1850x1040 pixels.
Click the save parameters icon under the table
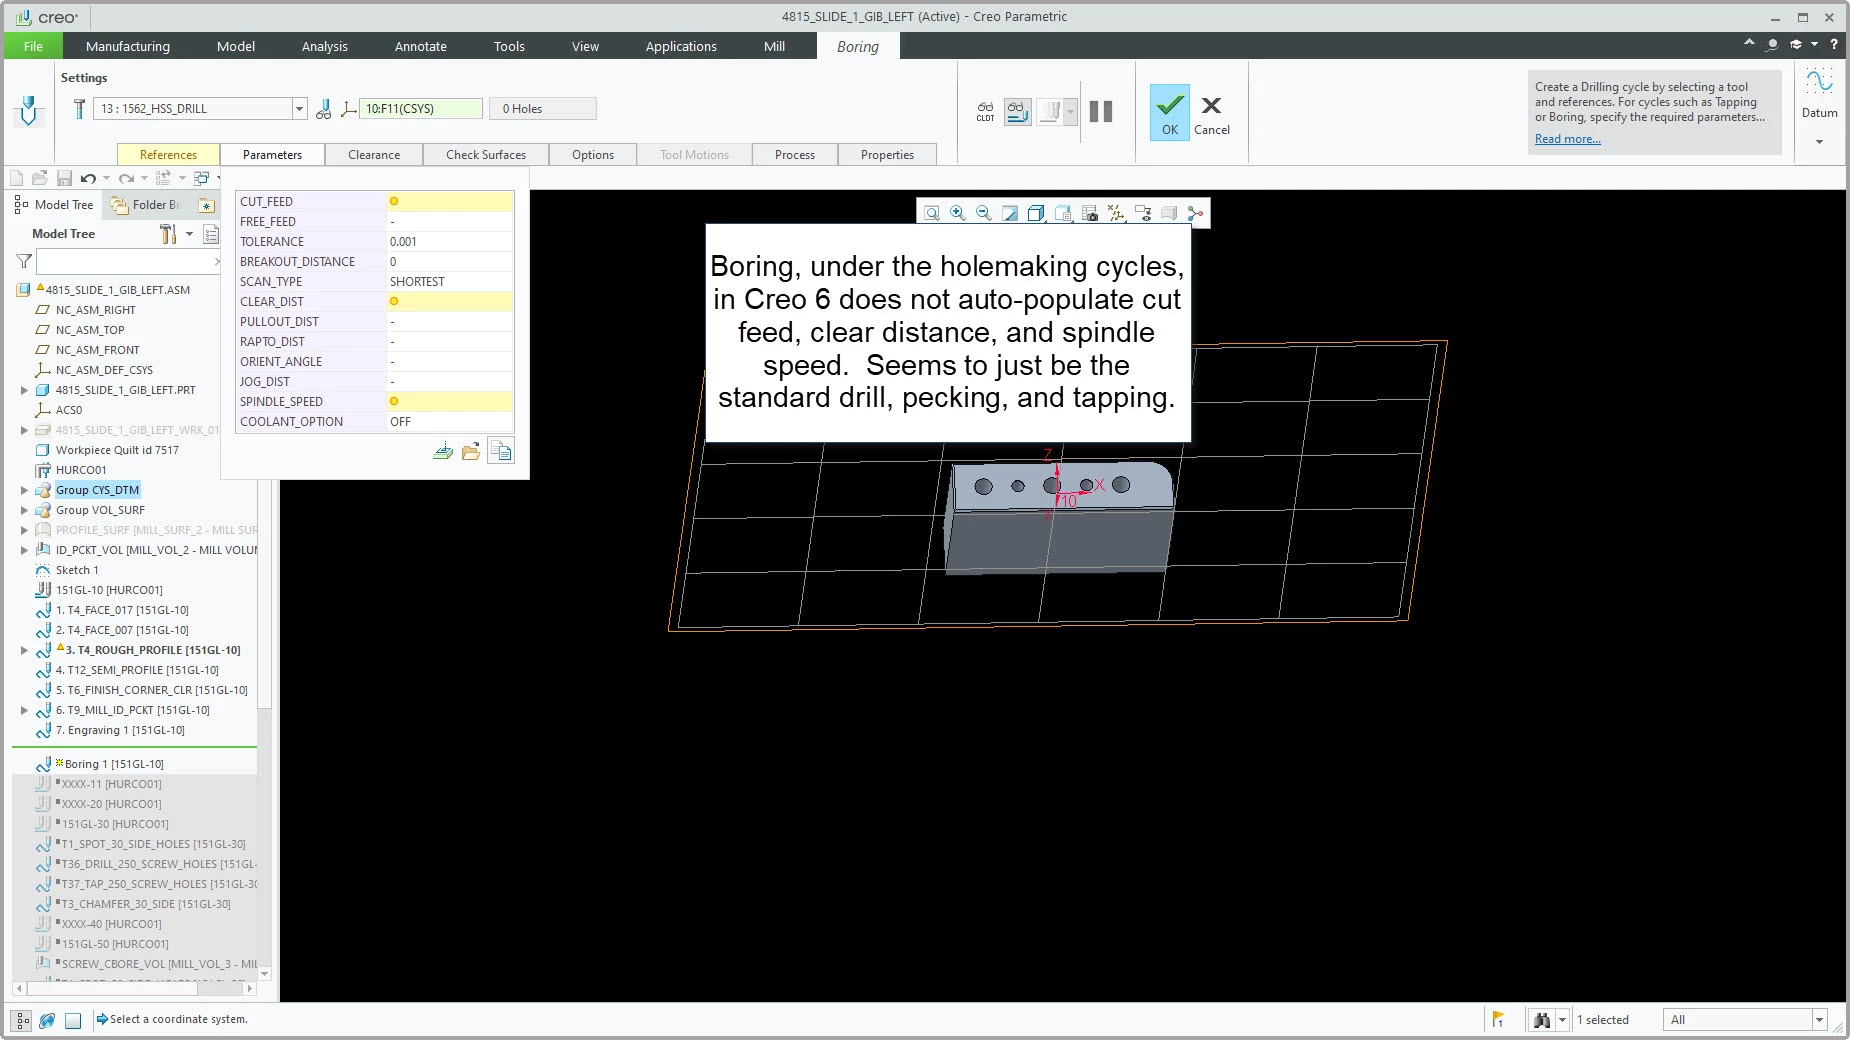(443, 451)
